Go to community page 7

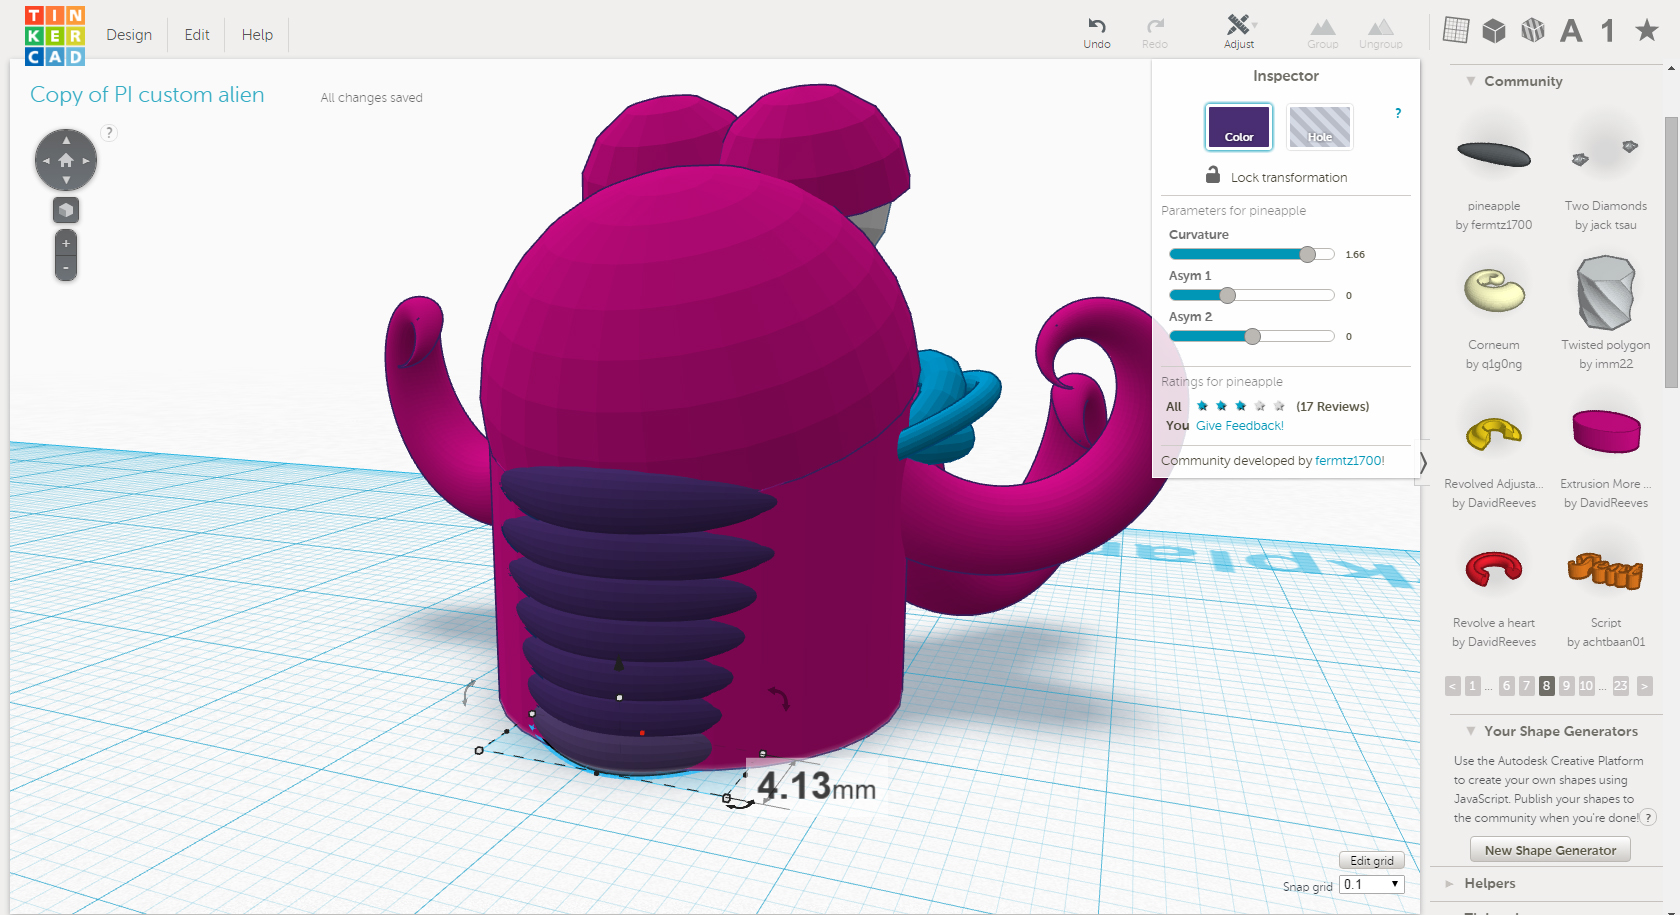pos(1526,686)
